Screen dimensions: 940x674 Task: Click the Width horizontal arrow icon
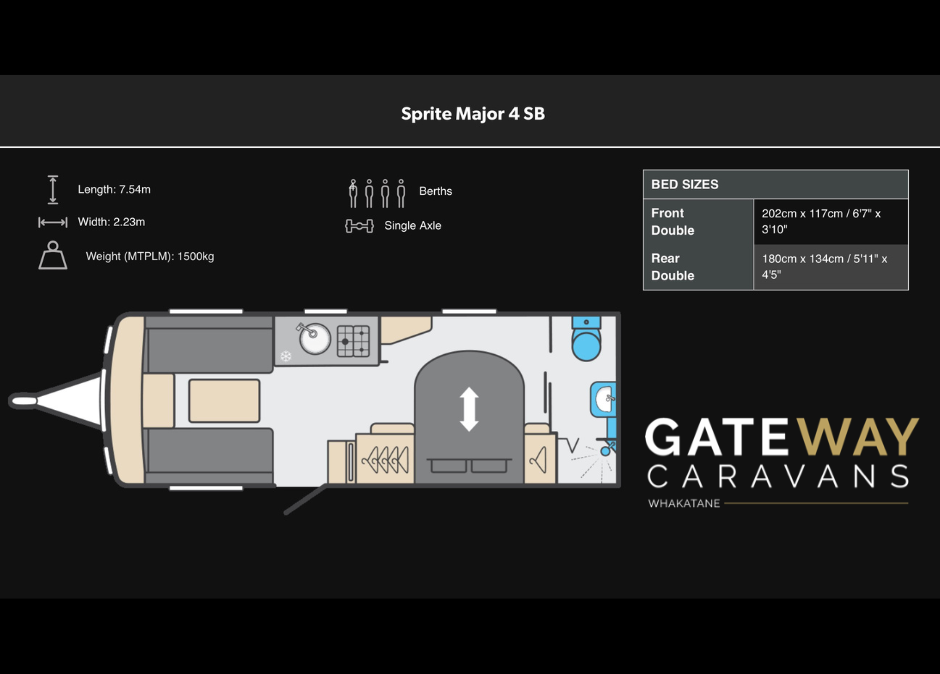[x=52, y=222]
